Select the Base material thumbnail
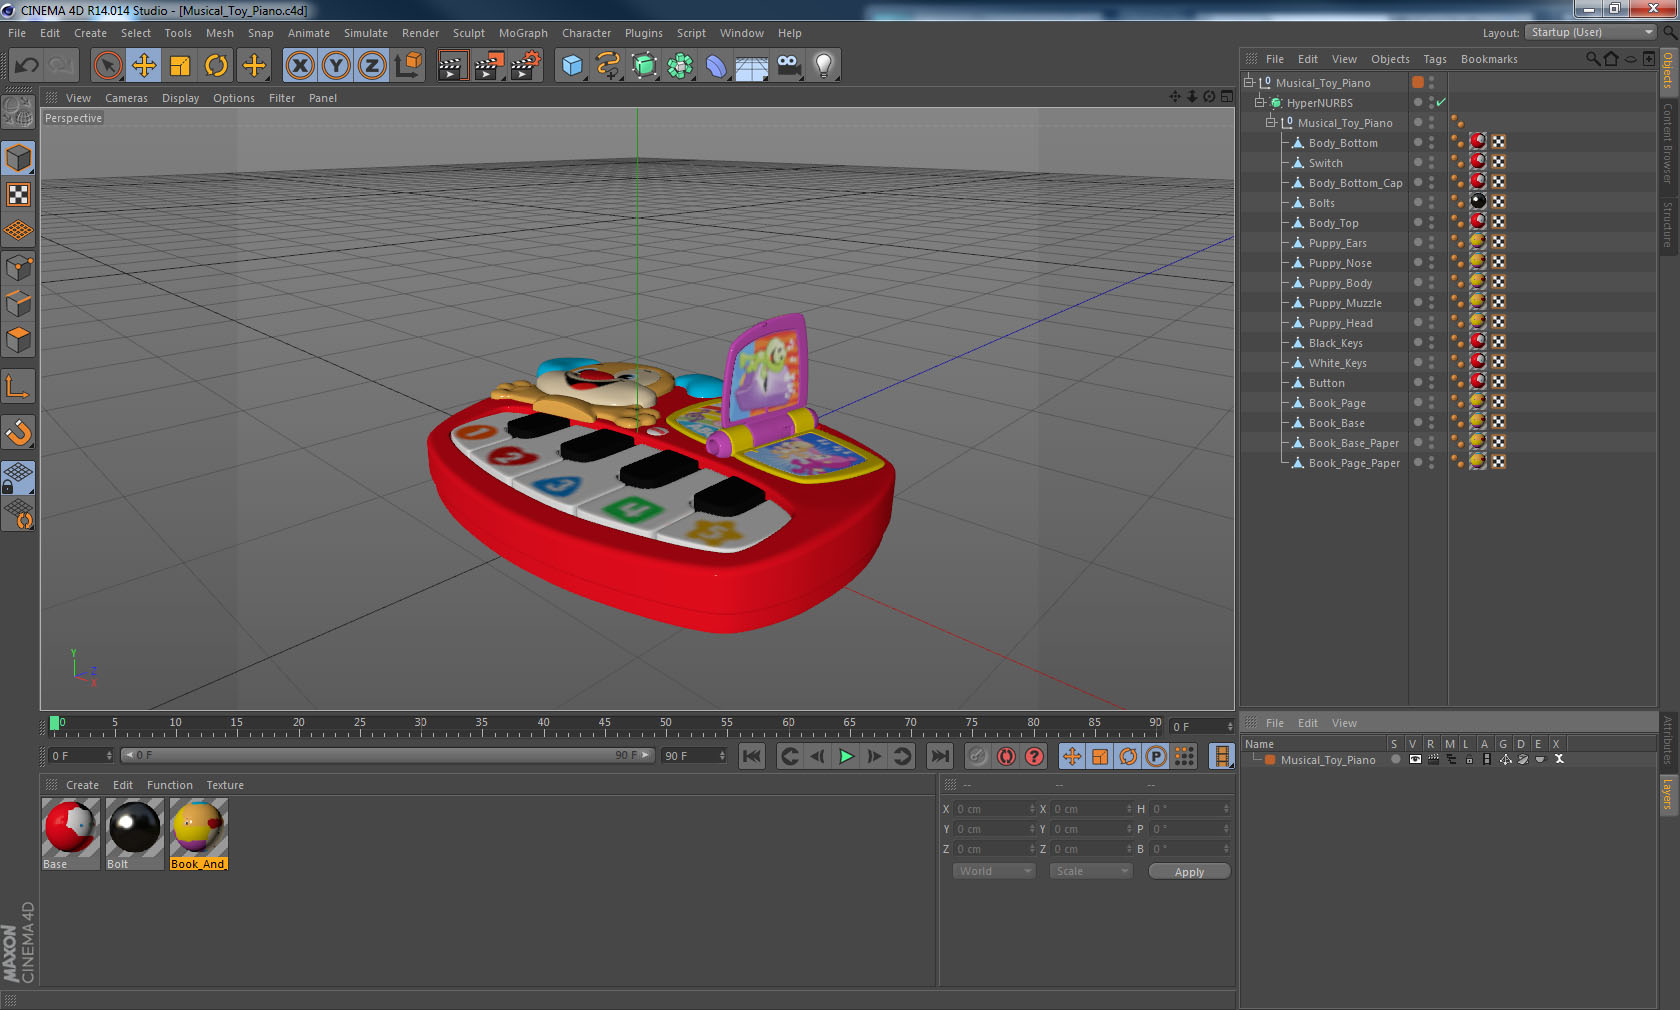1680x1010 pixels. coord(70,827)
